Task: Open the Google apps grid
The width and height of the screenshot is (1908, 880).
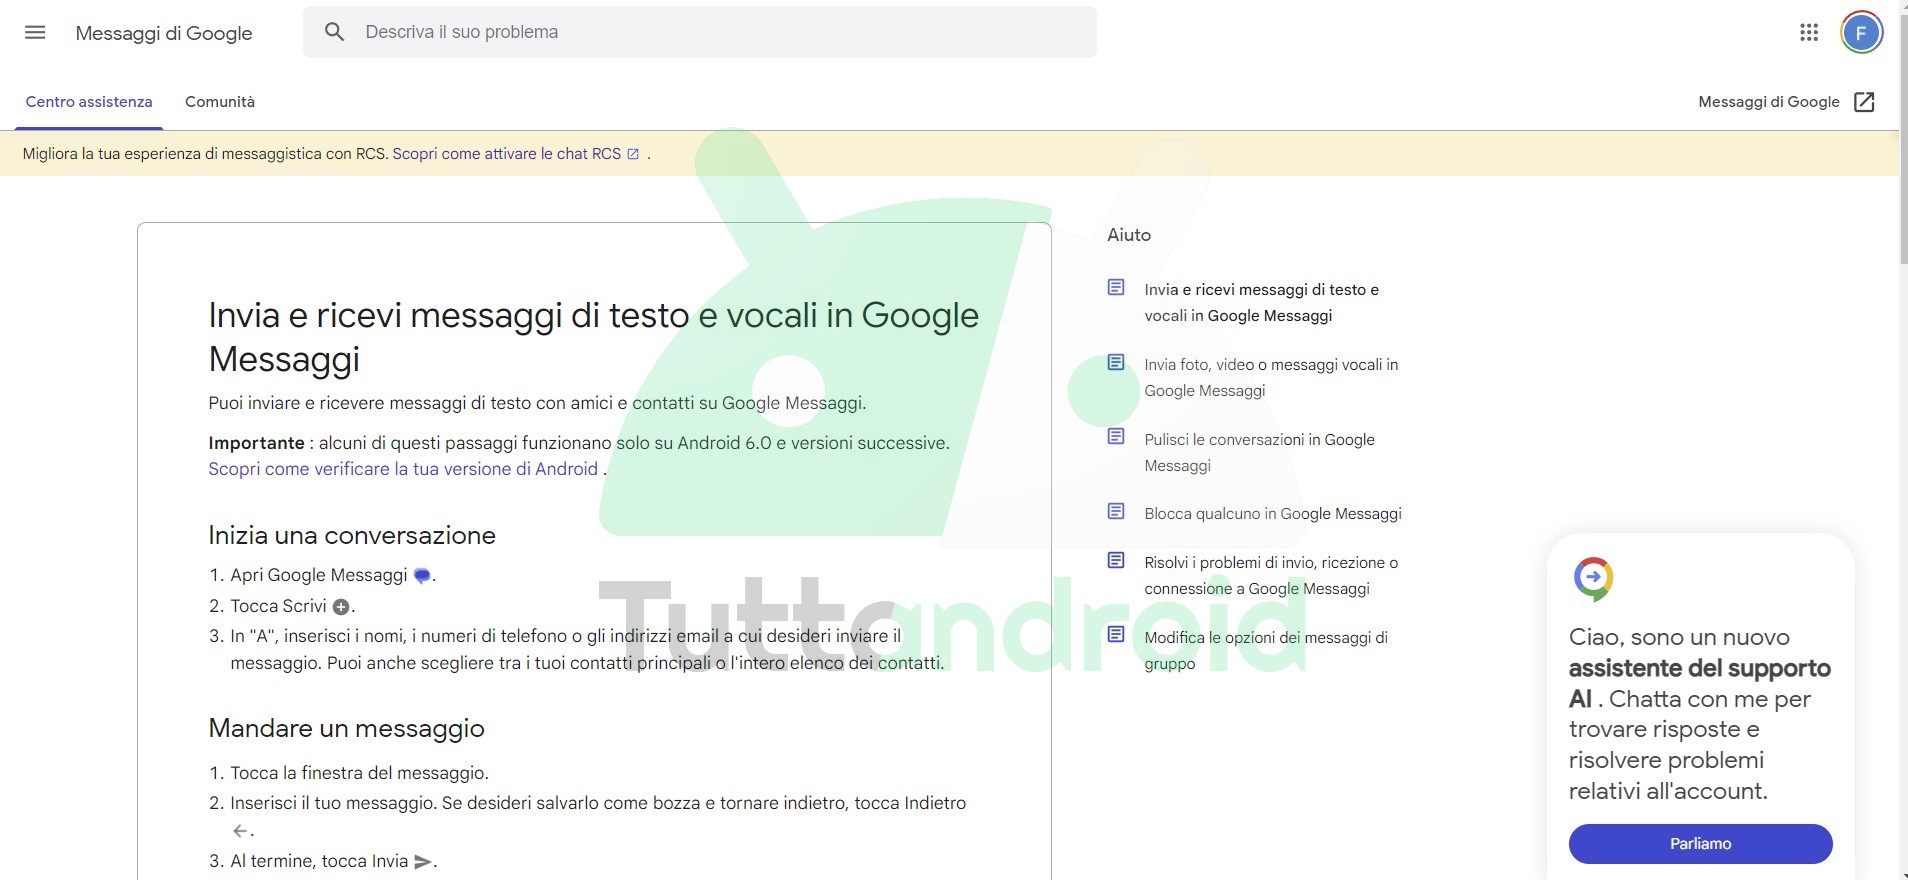Action: click(x=1809, y=32)
